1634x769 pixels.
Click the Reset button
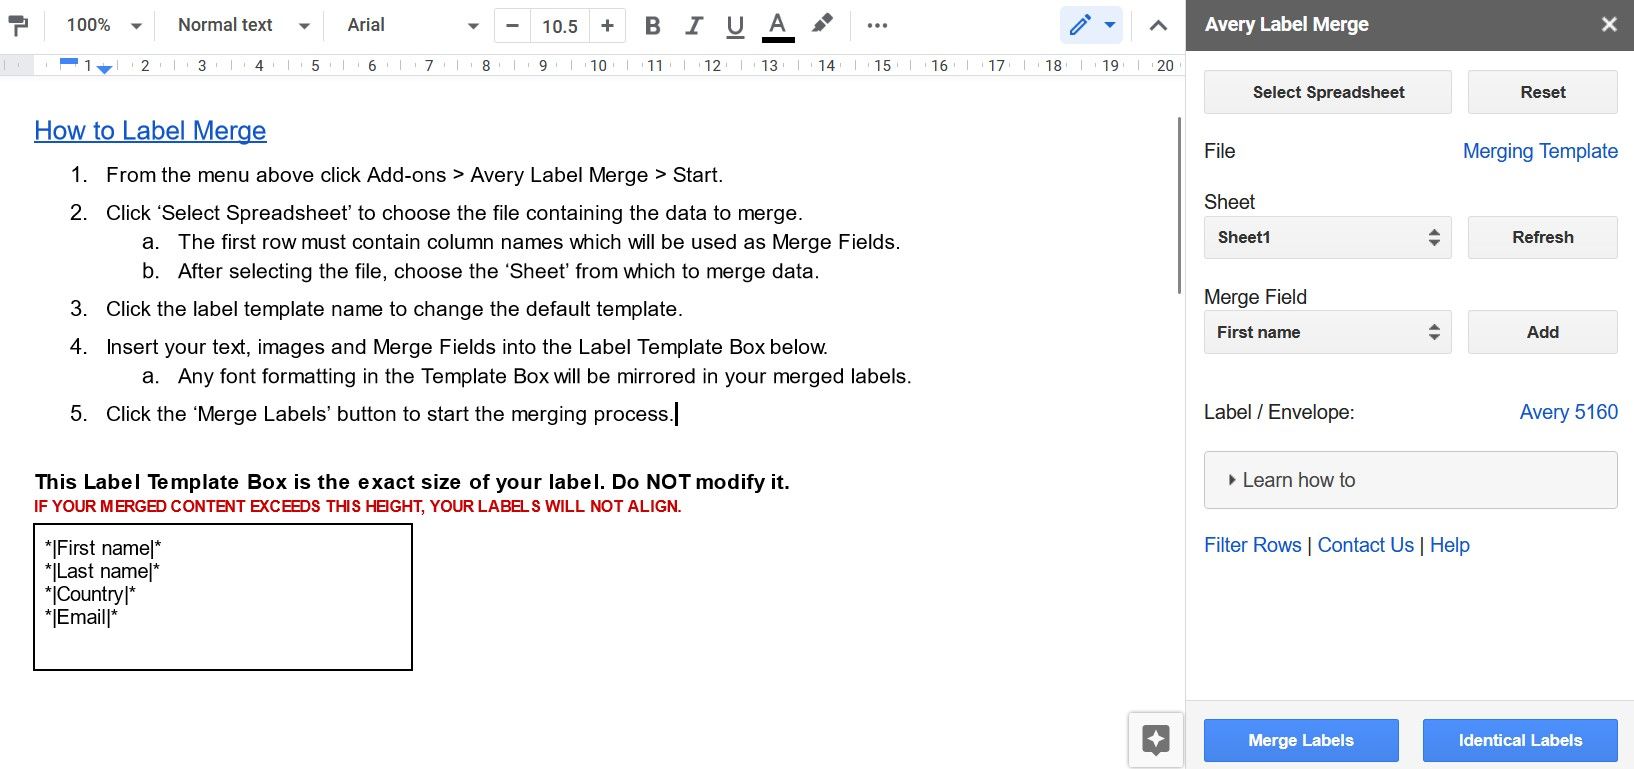1542,92
